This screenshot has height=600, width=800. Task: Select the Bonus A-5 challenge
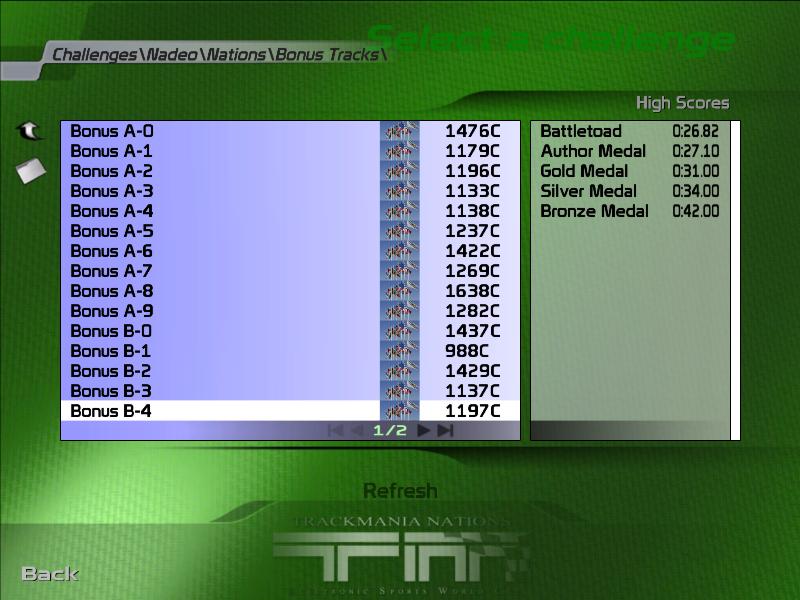click(x=112, y=231)
